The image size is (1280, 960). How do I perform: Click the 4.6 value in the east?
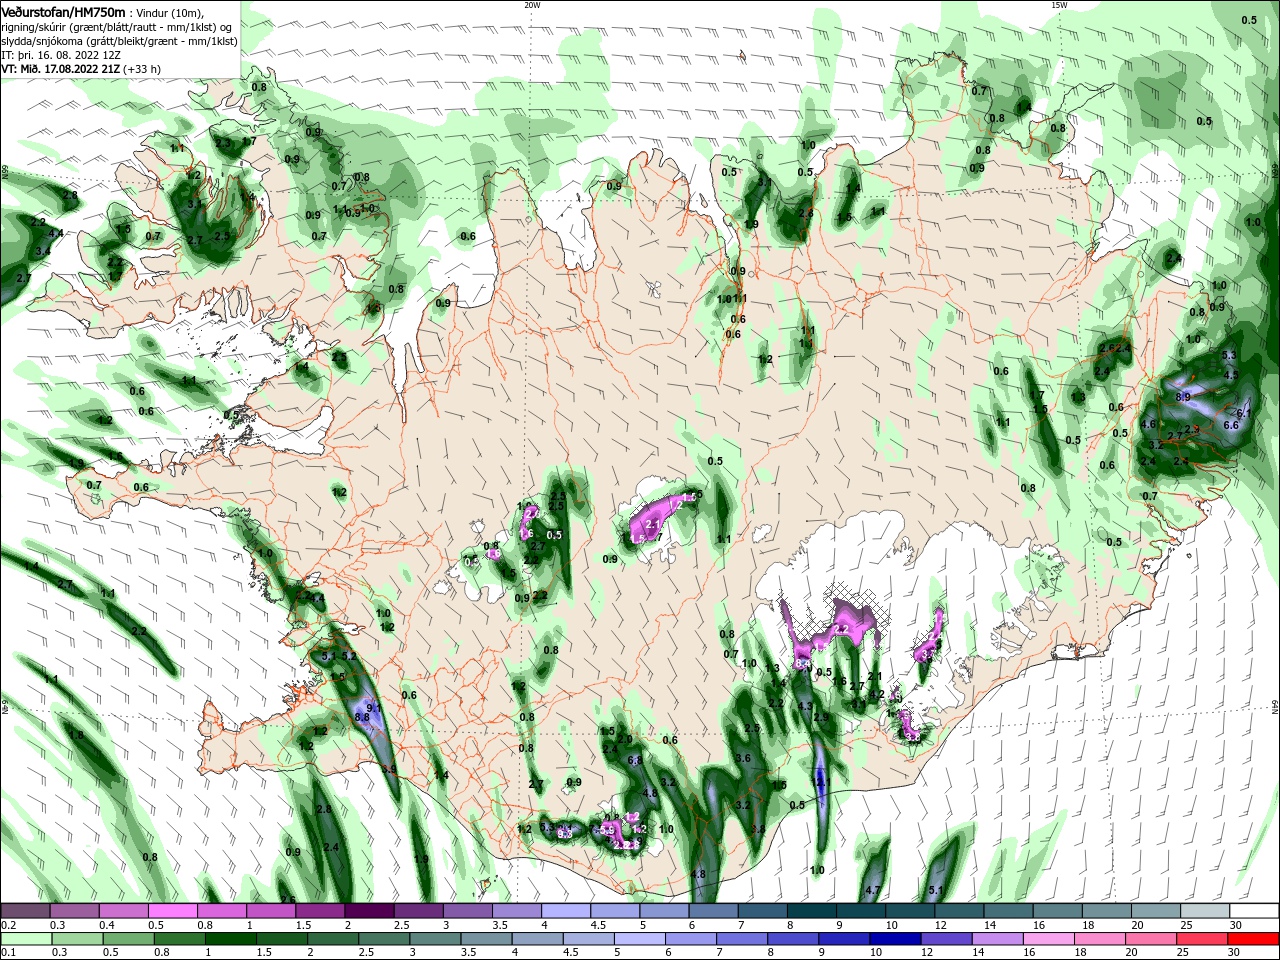point(1148,425)
